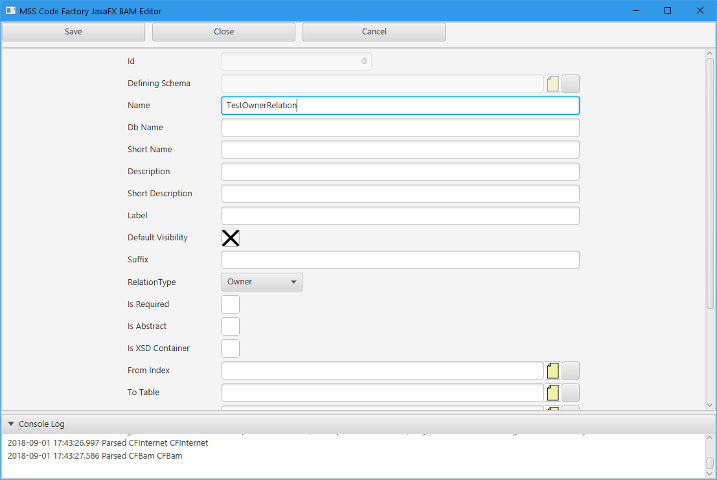Click the application icon in title bar
The width and height of the screenshot is (717, 480).
coord(9,10)
